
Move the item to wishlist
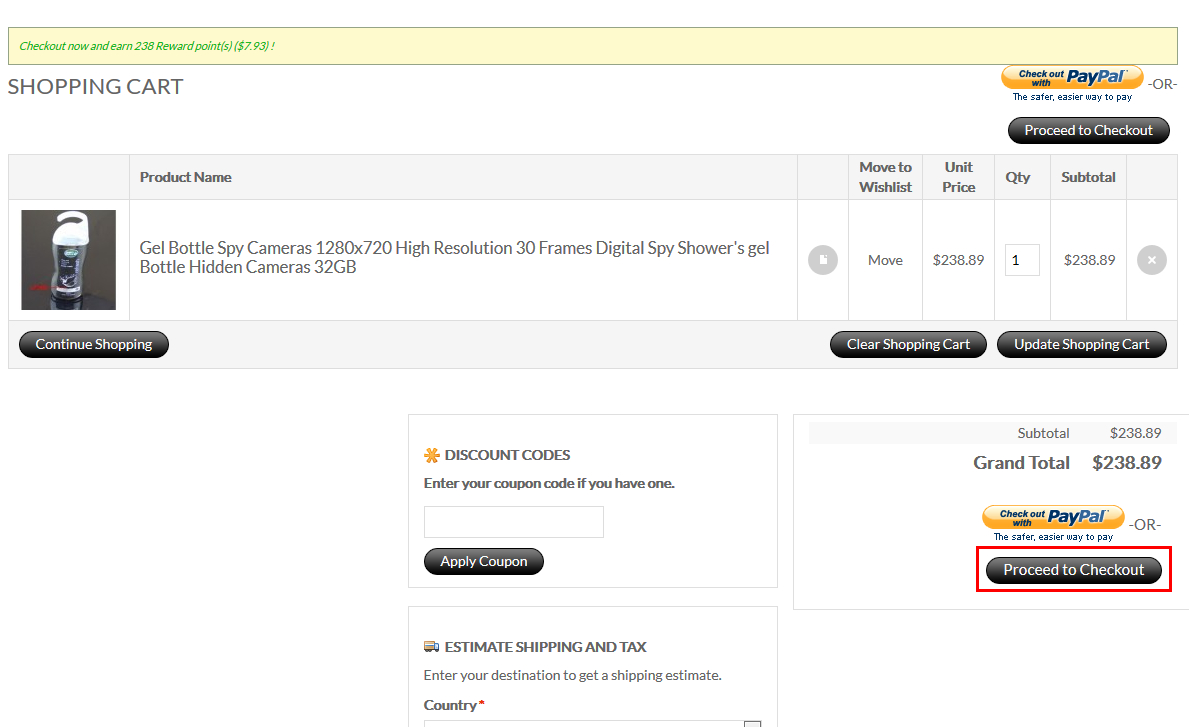coord(885,260)
